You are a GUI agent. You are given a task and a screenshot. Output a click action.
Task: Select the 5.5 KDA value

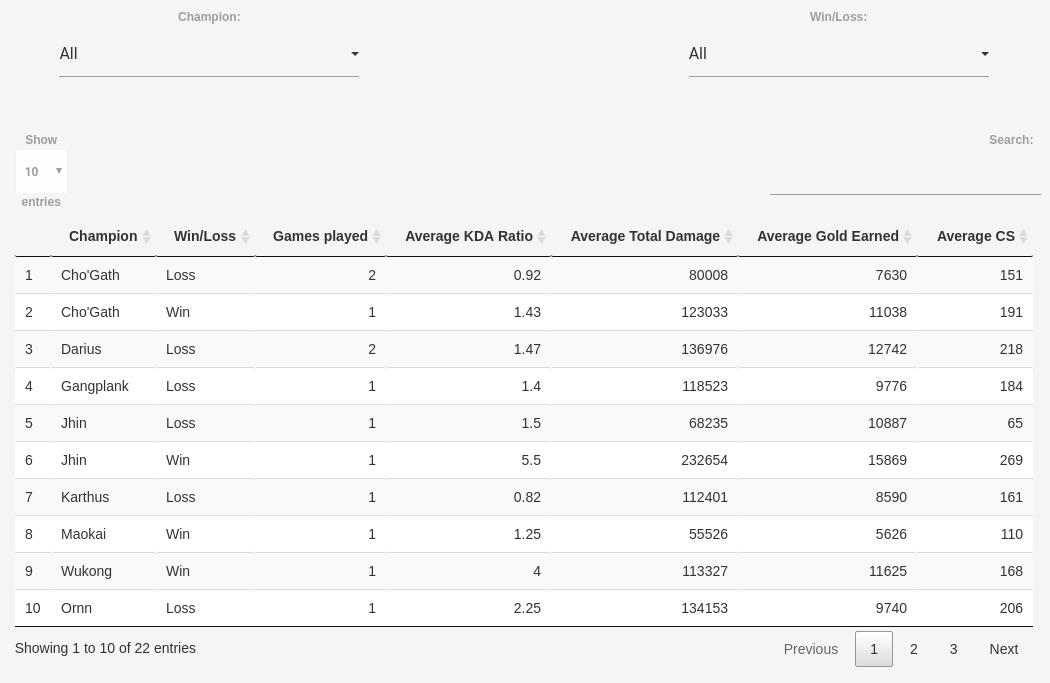click(x=531, y=460)
